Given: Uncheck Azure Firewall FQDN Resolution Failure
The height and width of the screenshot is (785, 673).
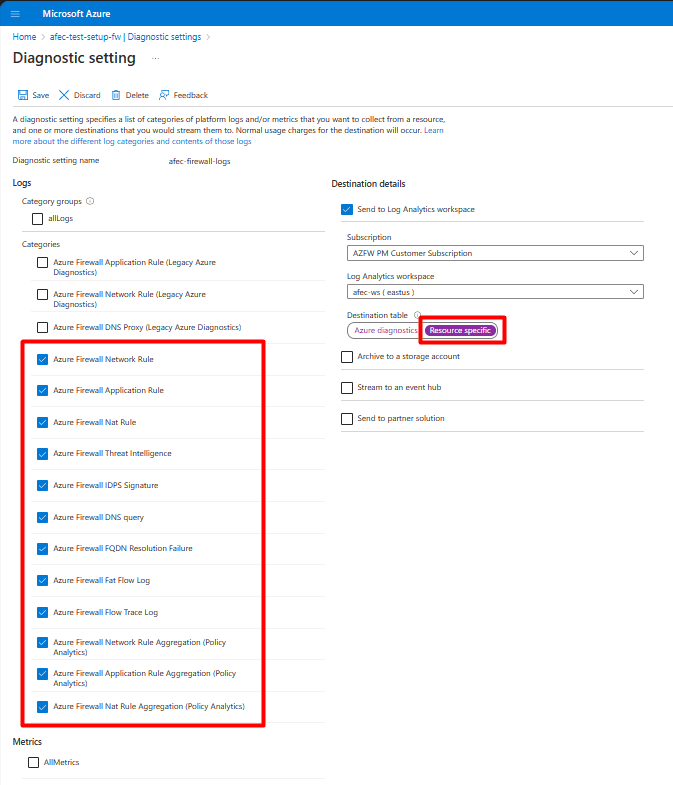Looking at the screenshot, I should tap(43, 549).
